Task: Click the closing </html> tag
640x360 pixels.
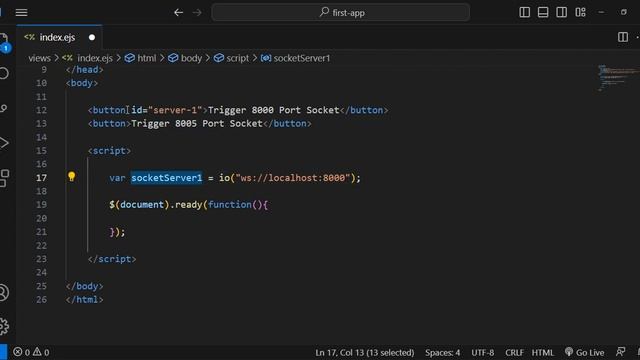Action: tap(84, 300)
